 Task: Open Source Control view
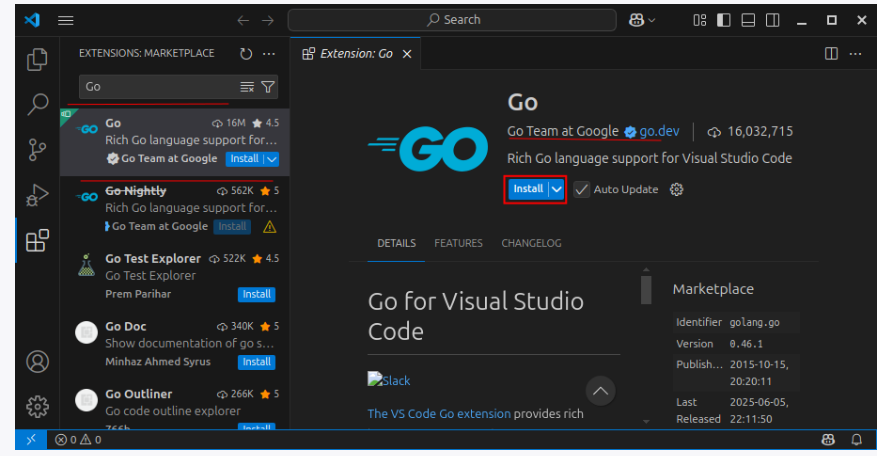coord(37,149)
